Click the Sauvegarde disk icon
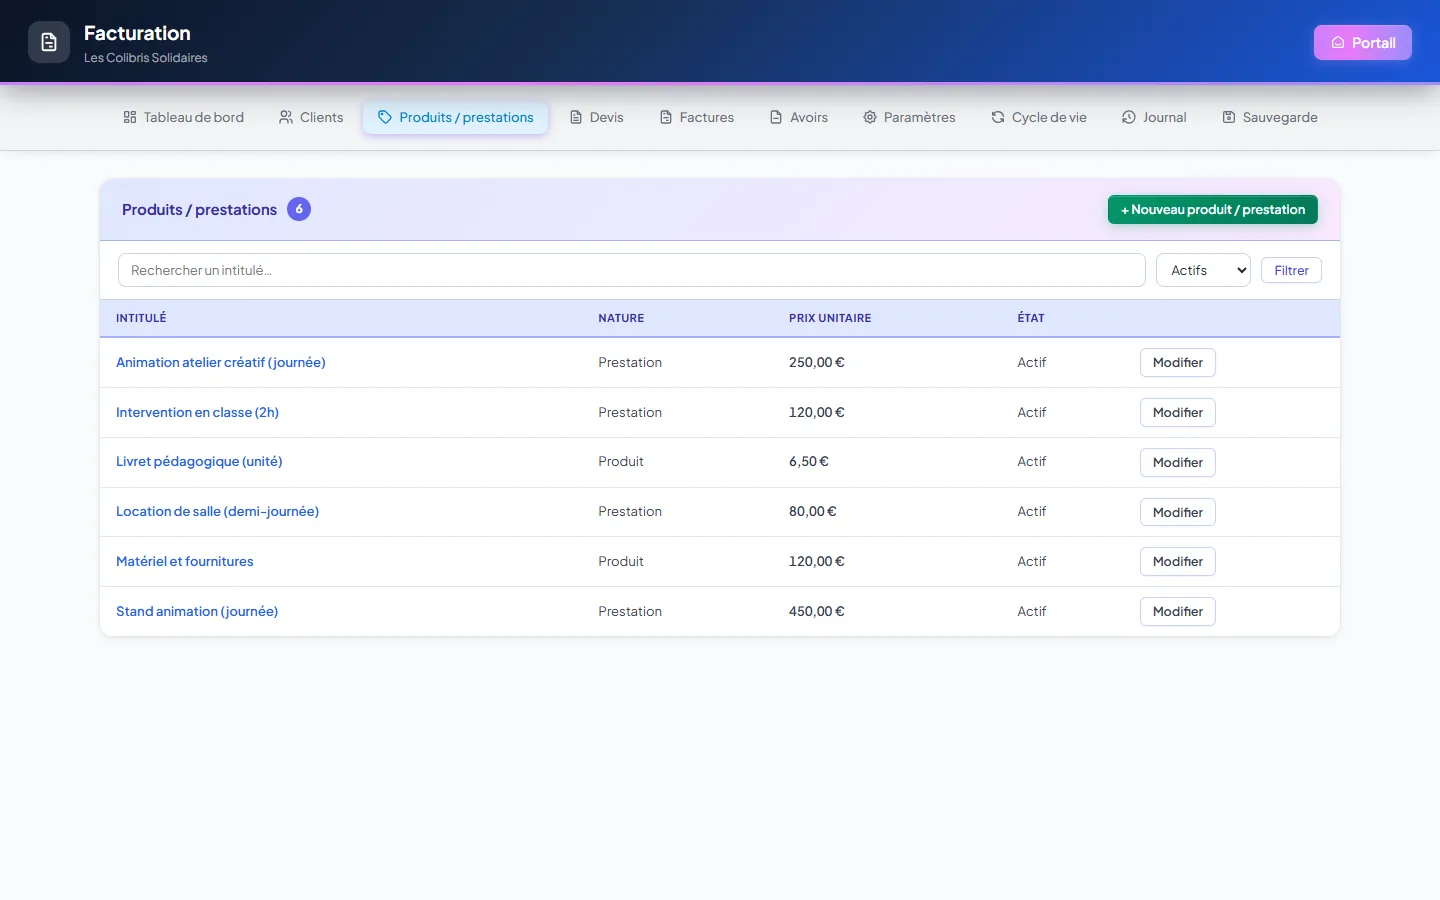Image resolution: width=1440 pixels, height=900 pixels. click(1229, 117)
